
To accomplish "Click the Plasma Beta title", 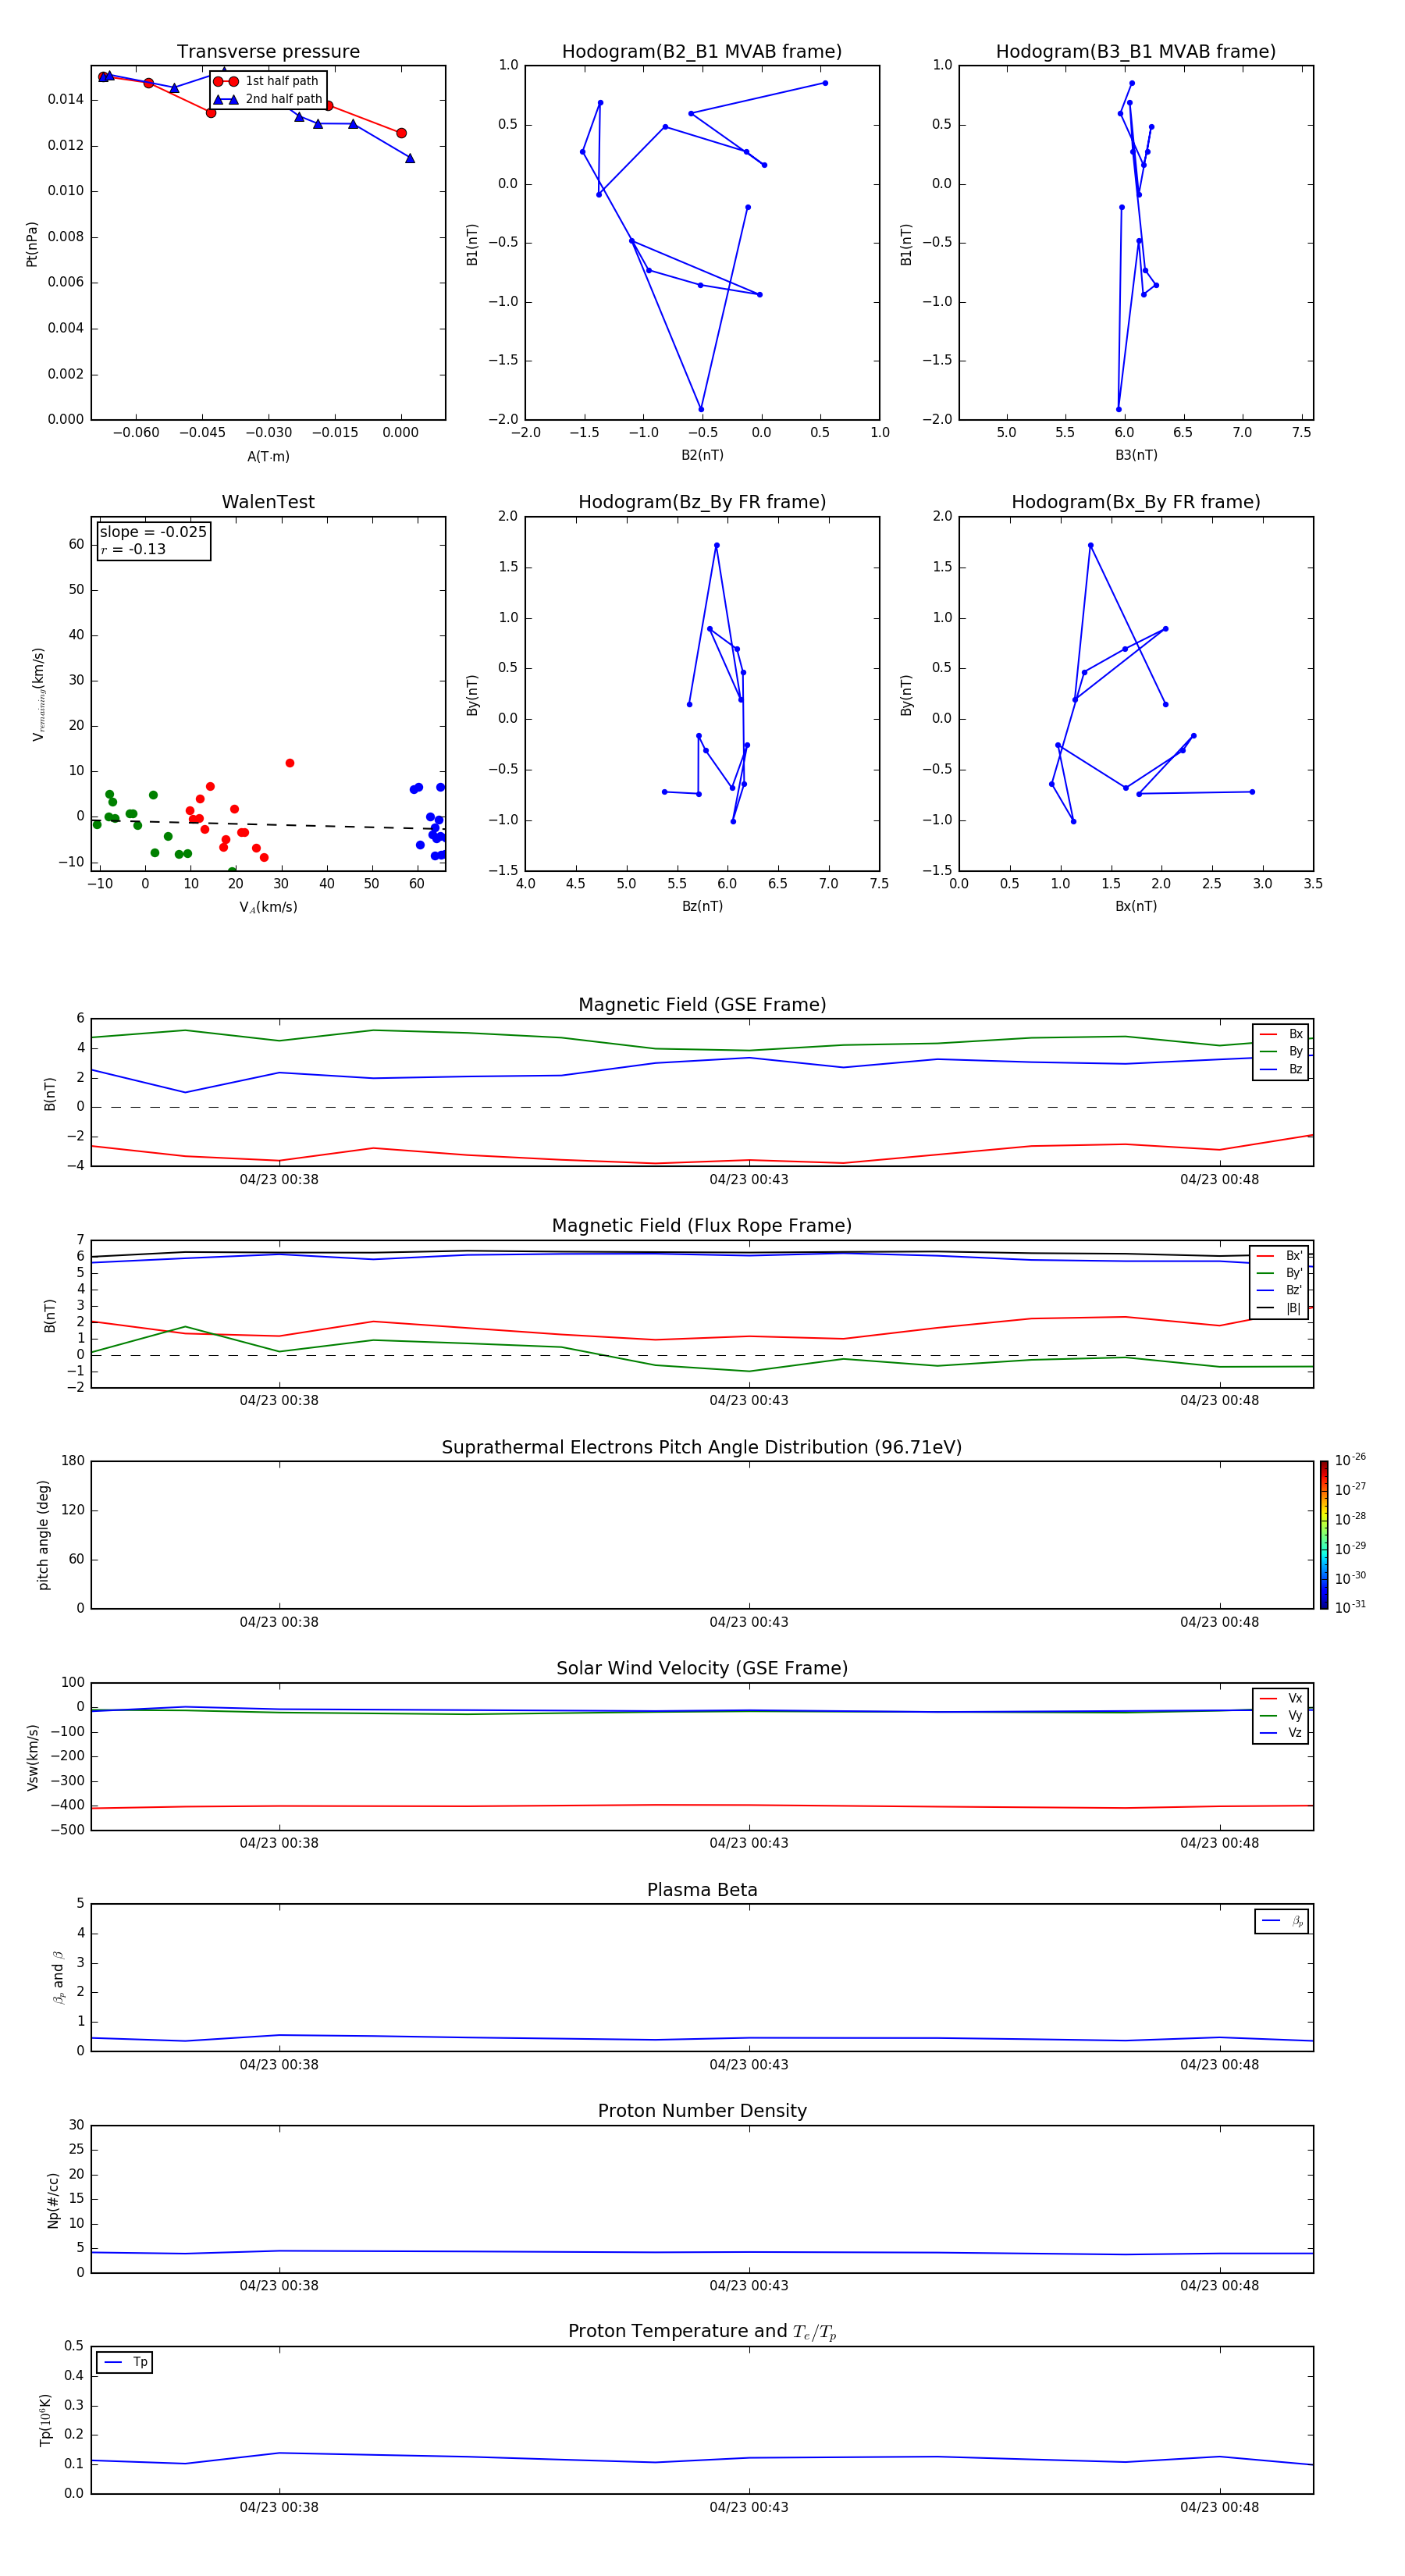I will coord(702,1890).
